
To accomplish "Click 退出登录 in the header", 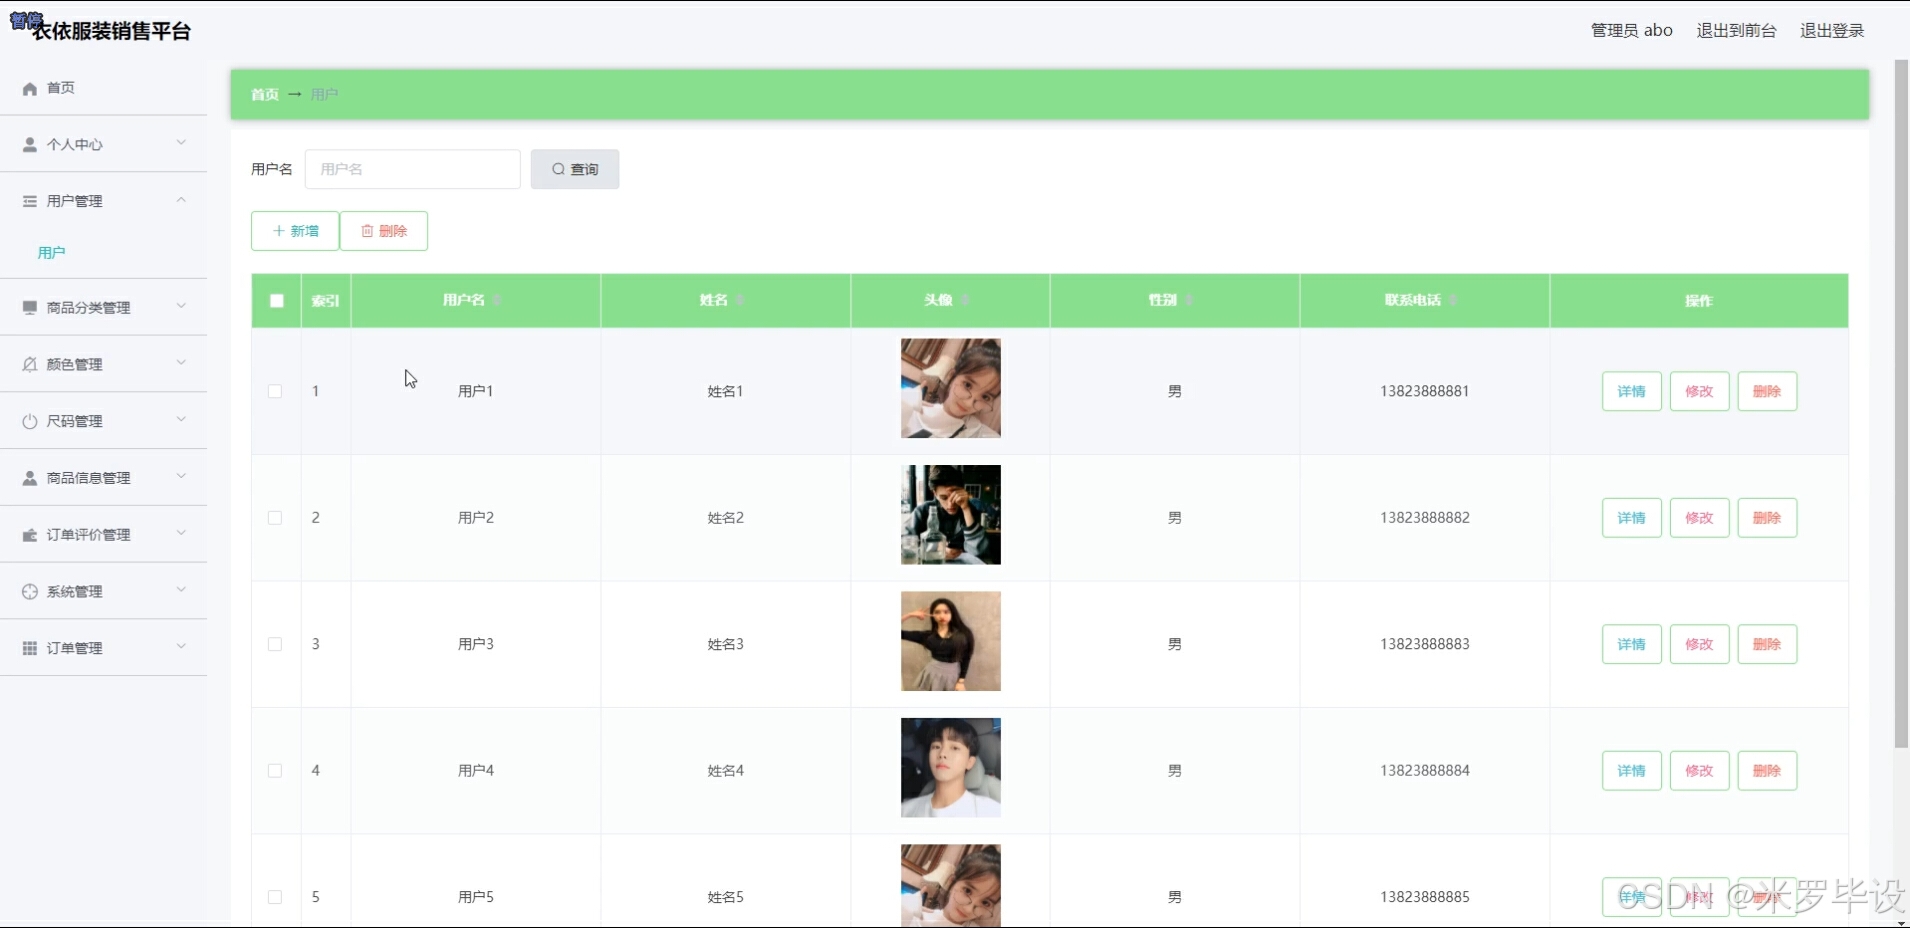I will coord(1832,31).
